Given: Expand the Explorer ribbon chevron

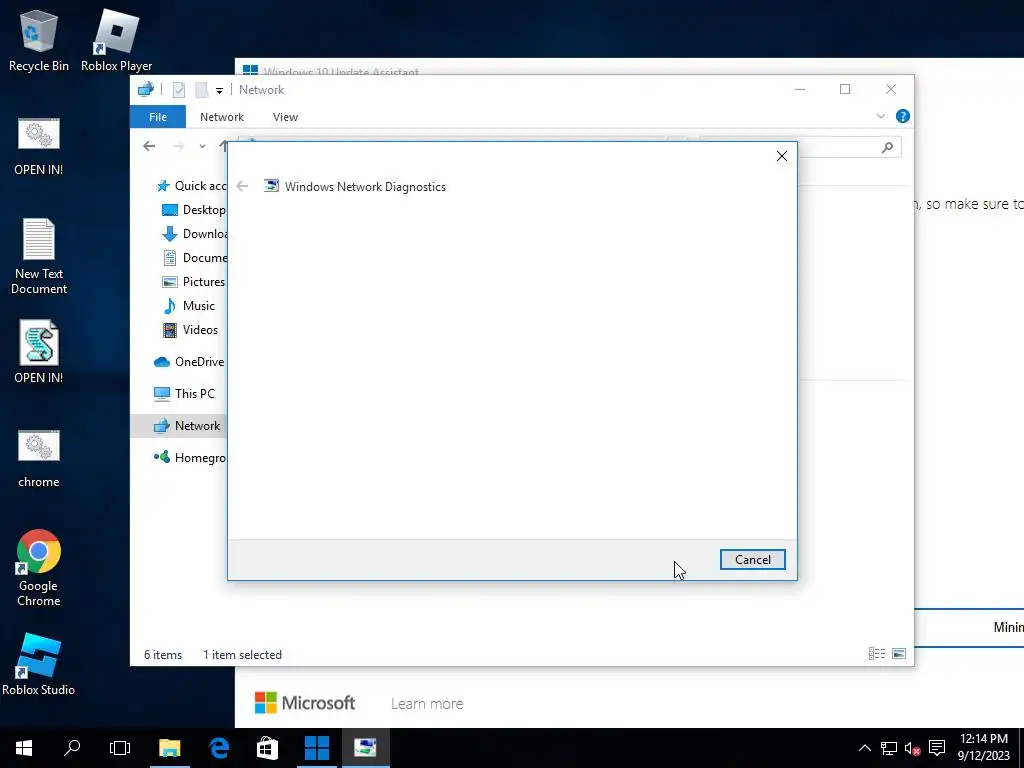Looking at the screenshot, I should coord(880,116).
